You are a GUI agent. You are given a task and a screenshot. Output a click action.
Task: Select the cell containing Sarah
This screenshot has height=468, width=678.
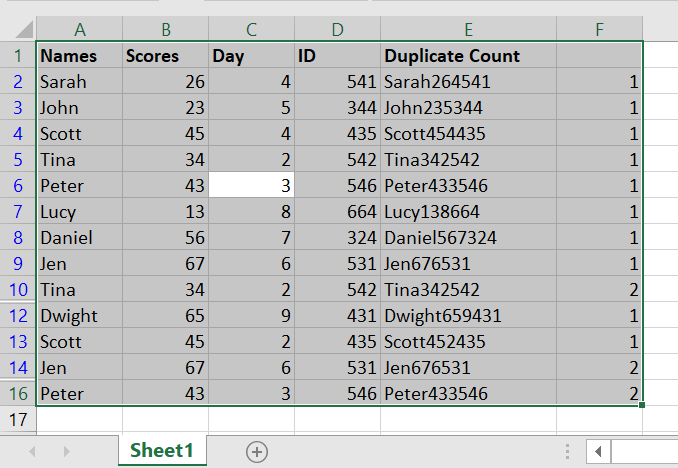coord(80,81)
